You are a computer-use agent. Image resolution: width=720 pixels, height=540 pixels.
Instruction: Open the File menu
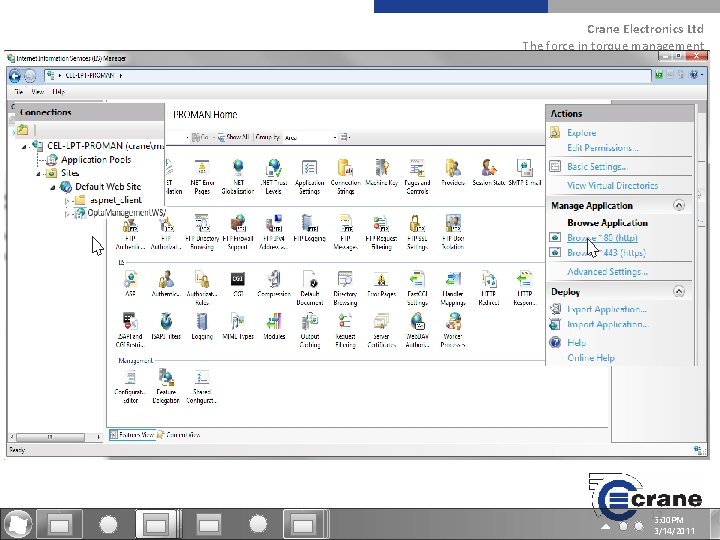pyautogui.click(x=19, y=92)
